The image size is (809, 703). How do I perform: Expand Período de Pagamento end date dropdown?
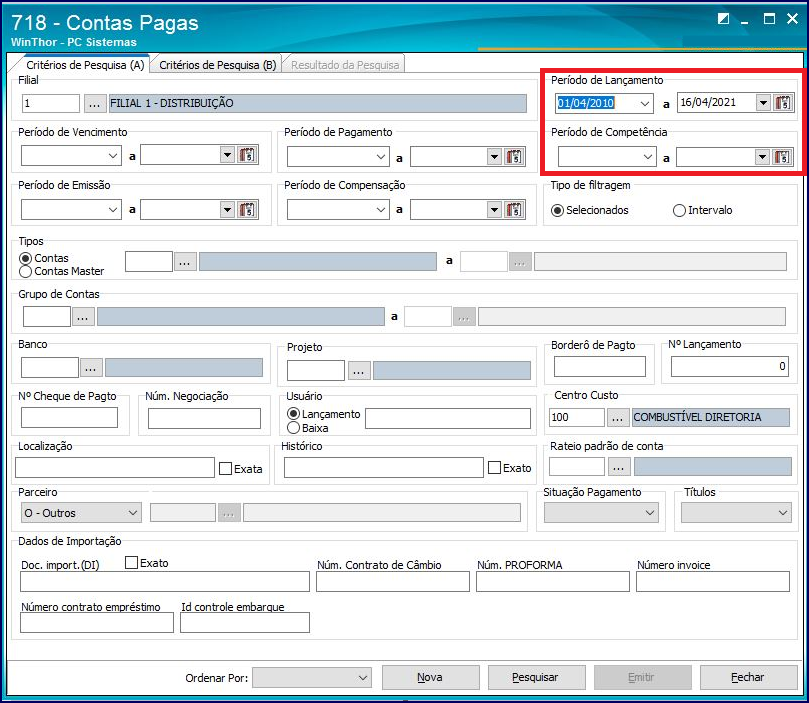point(494,156)
